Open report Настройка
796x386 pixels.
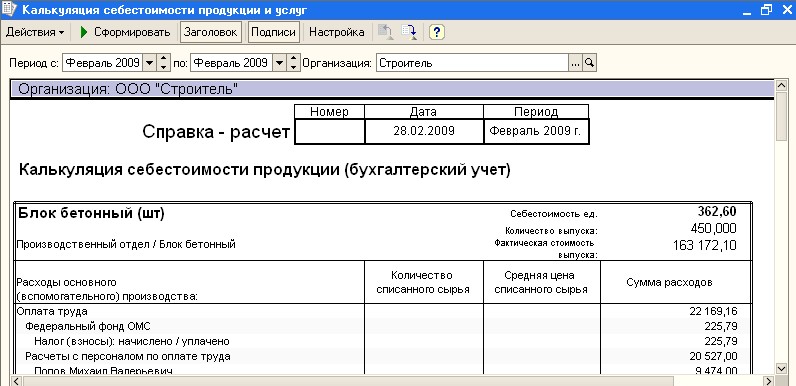337,32
